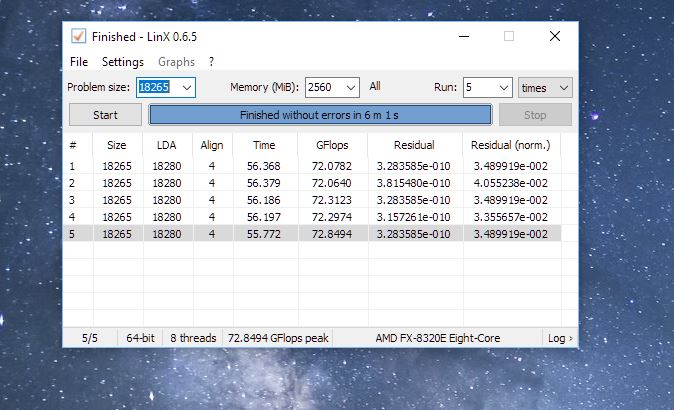Screen dimensions: 674x410
Task: Expand the Run count dropdown arrow
Action: (x=504, y=88)
